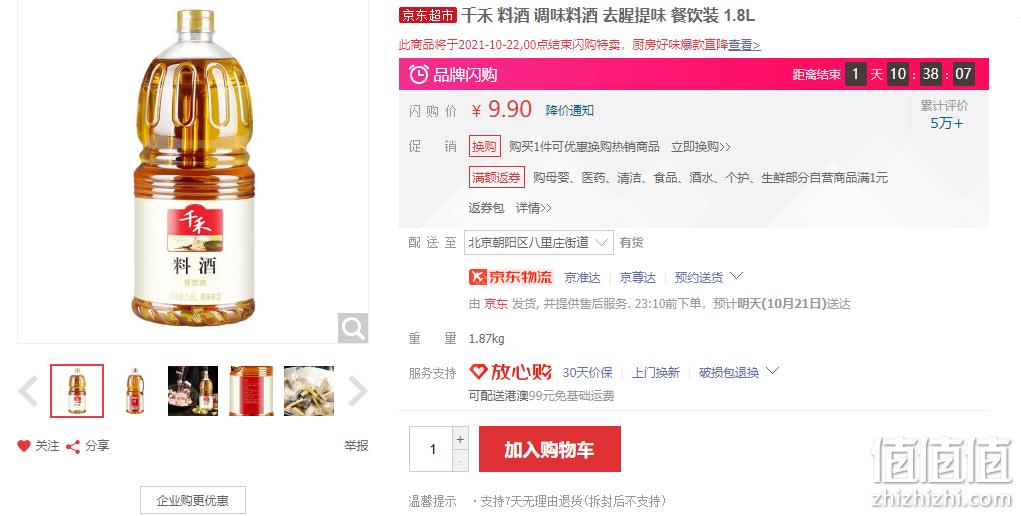
Task: Expand service options after 破损包退换
Action: click(772, 371)
